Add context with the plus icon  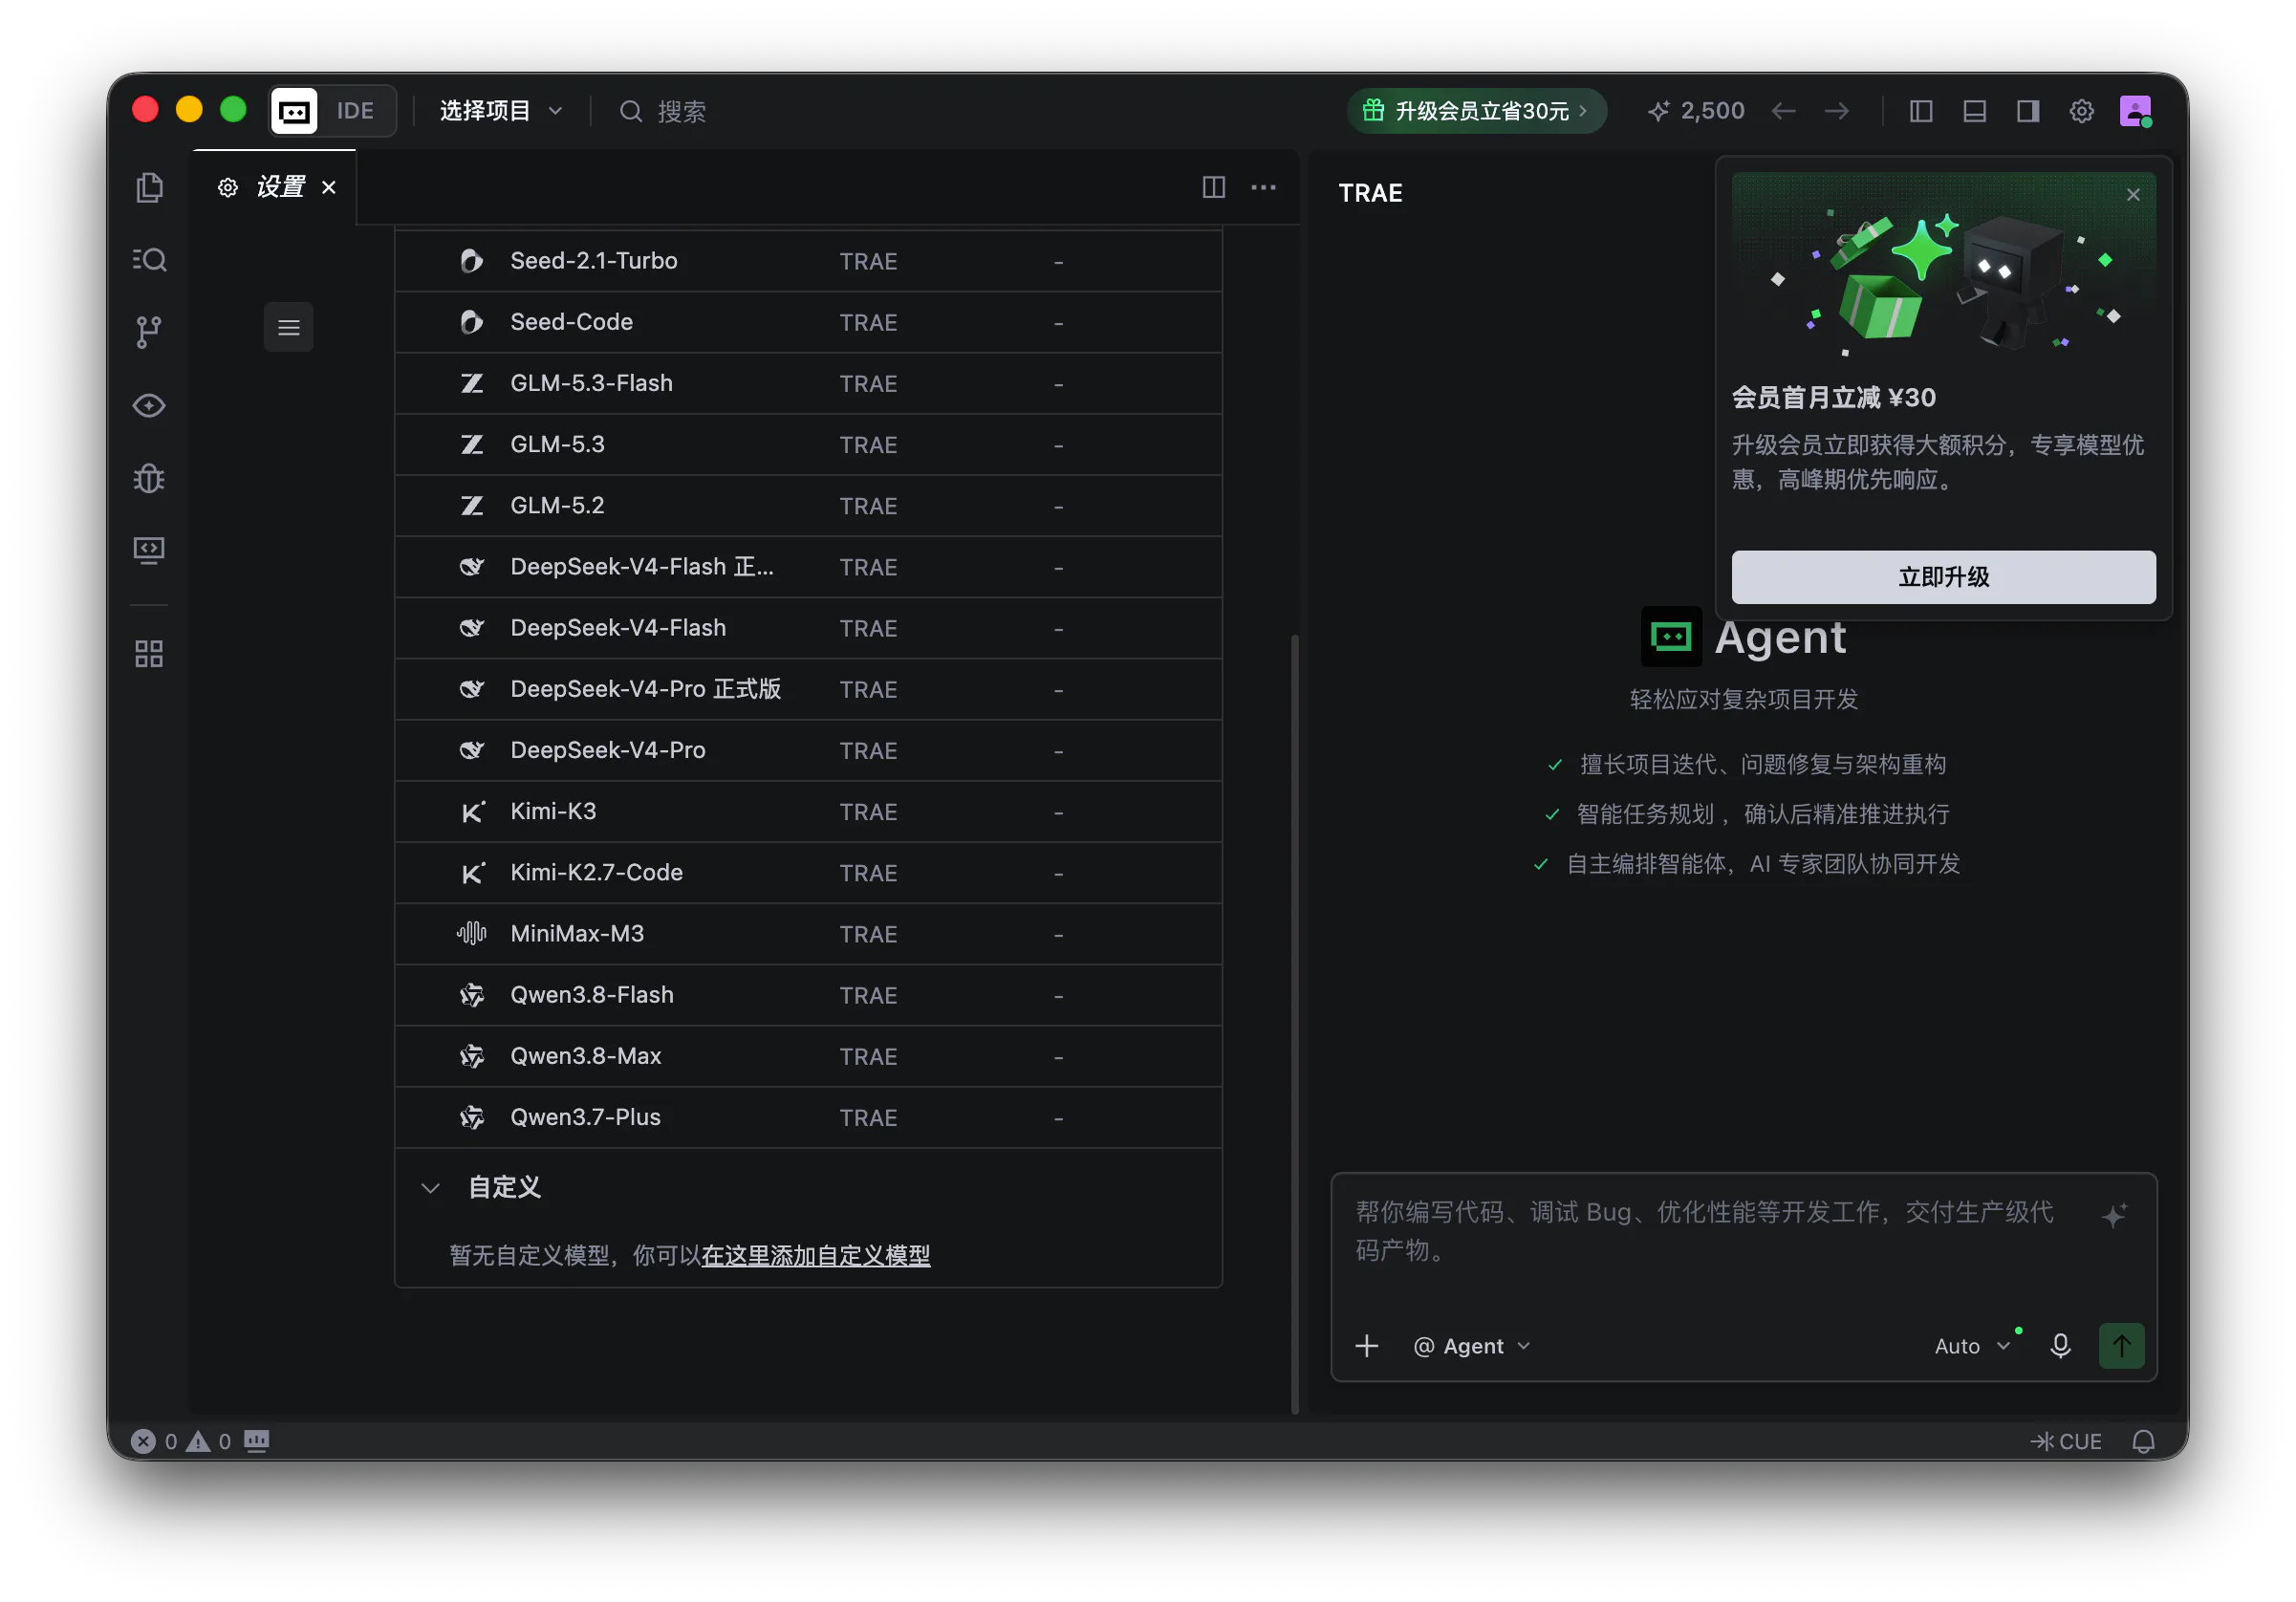pos(1366,1346)
